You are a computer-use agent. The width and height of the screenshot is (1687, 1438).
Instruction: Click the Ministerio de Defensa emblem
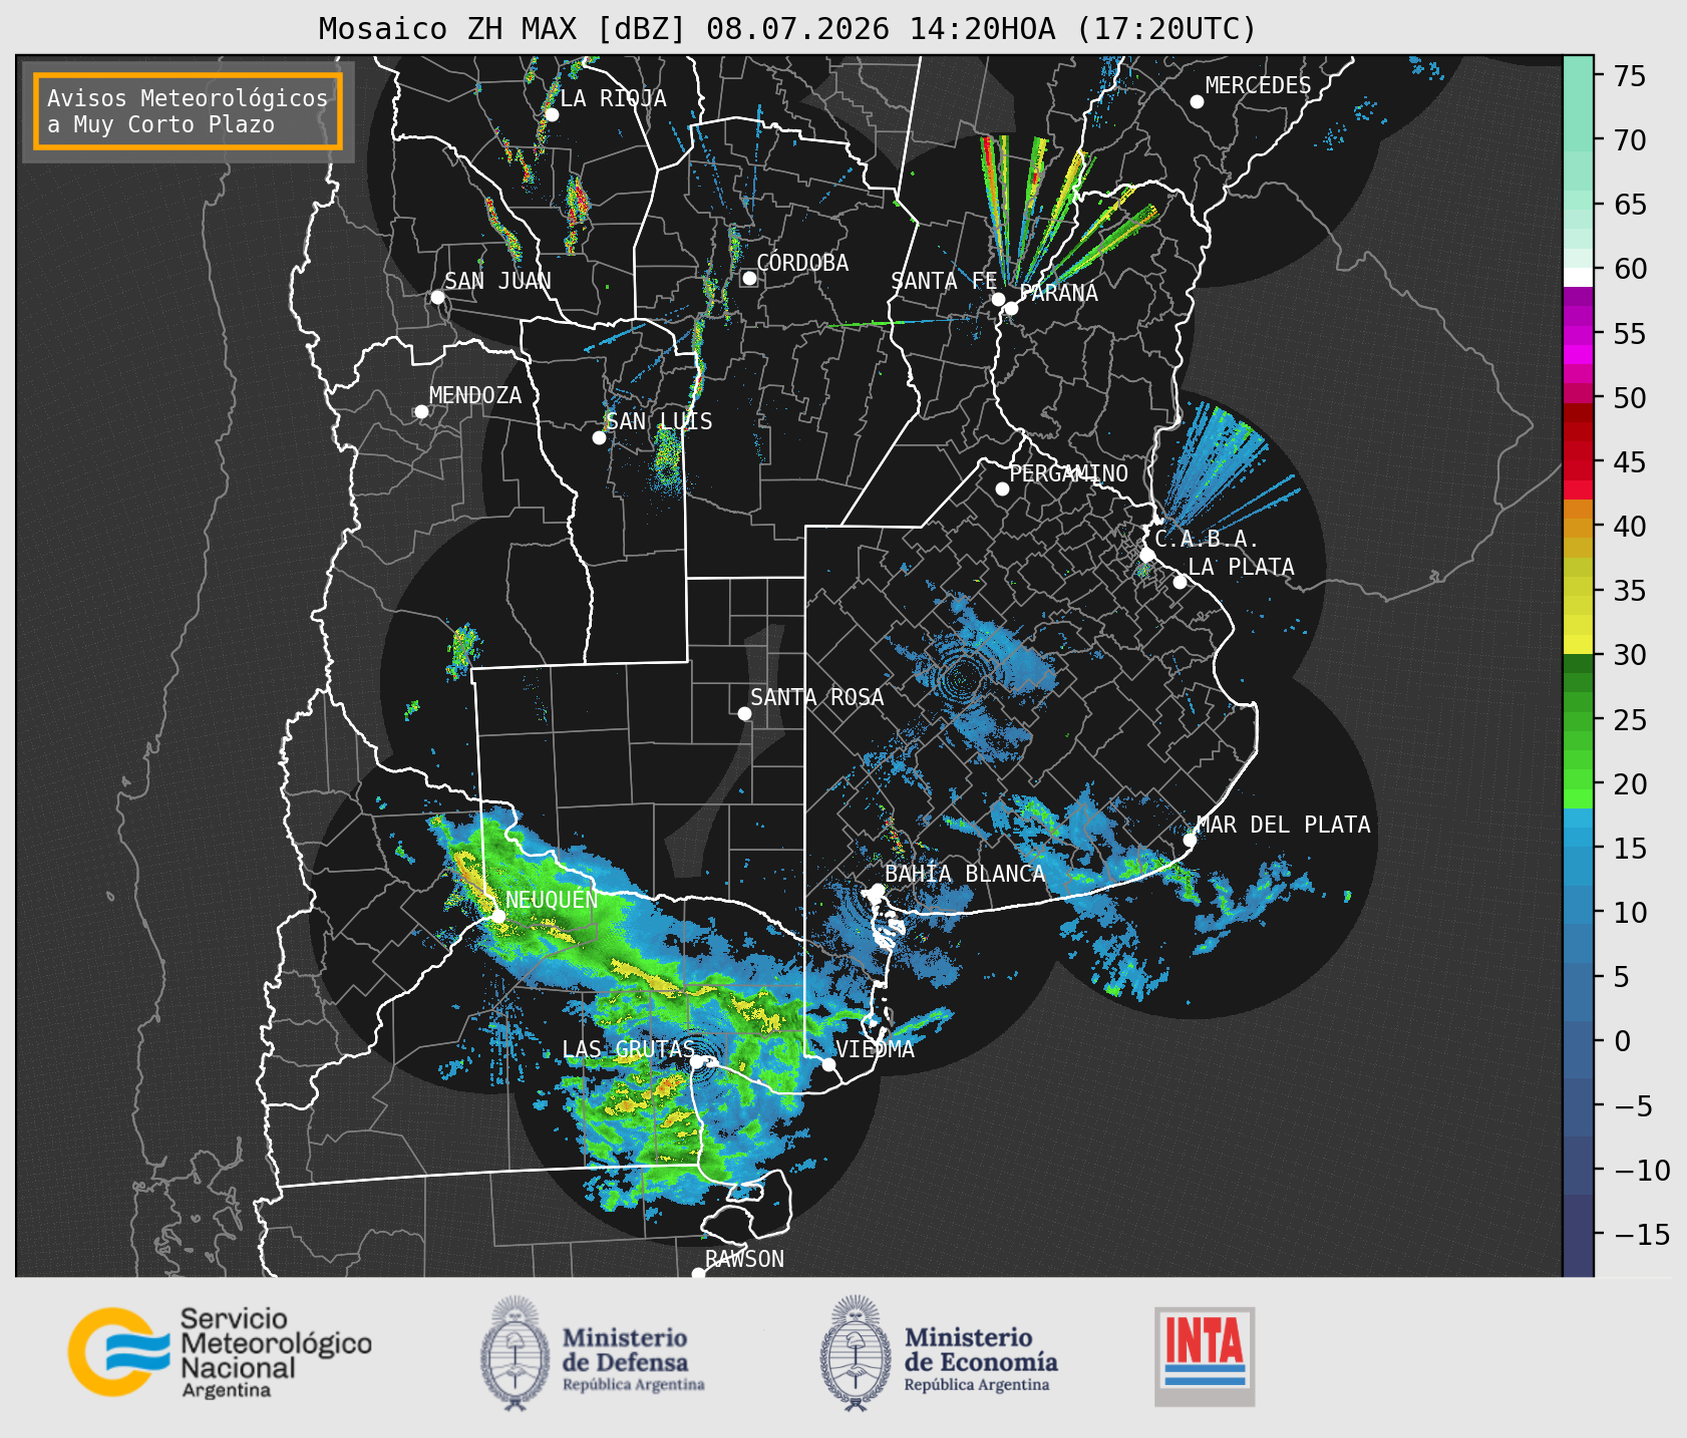click(515, 1353)
